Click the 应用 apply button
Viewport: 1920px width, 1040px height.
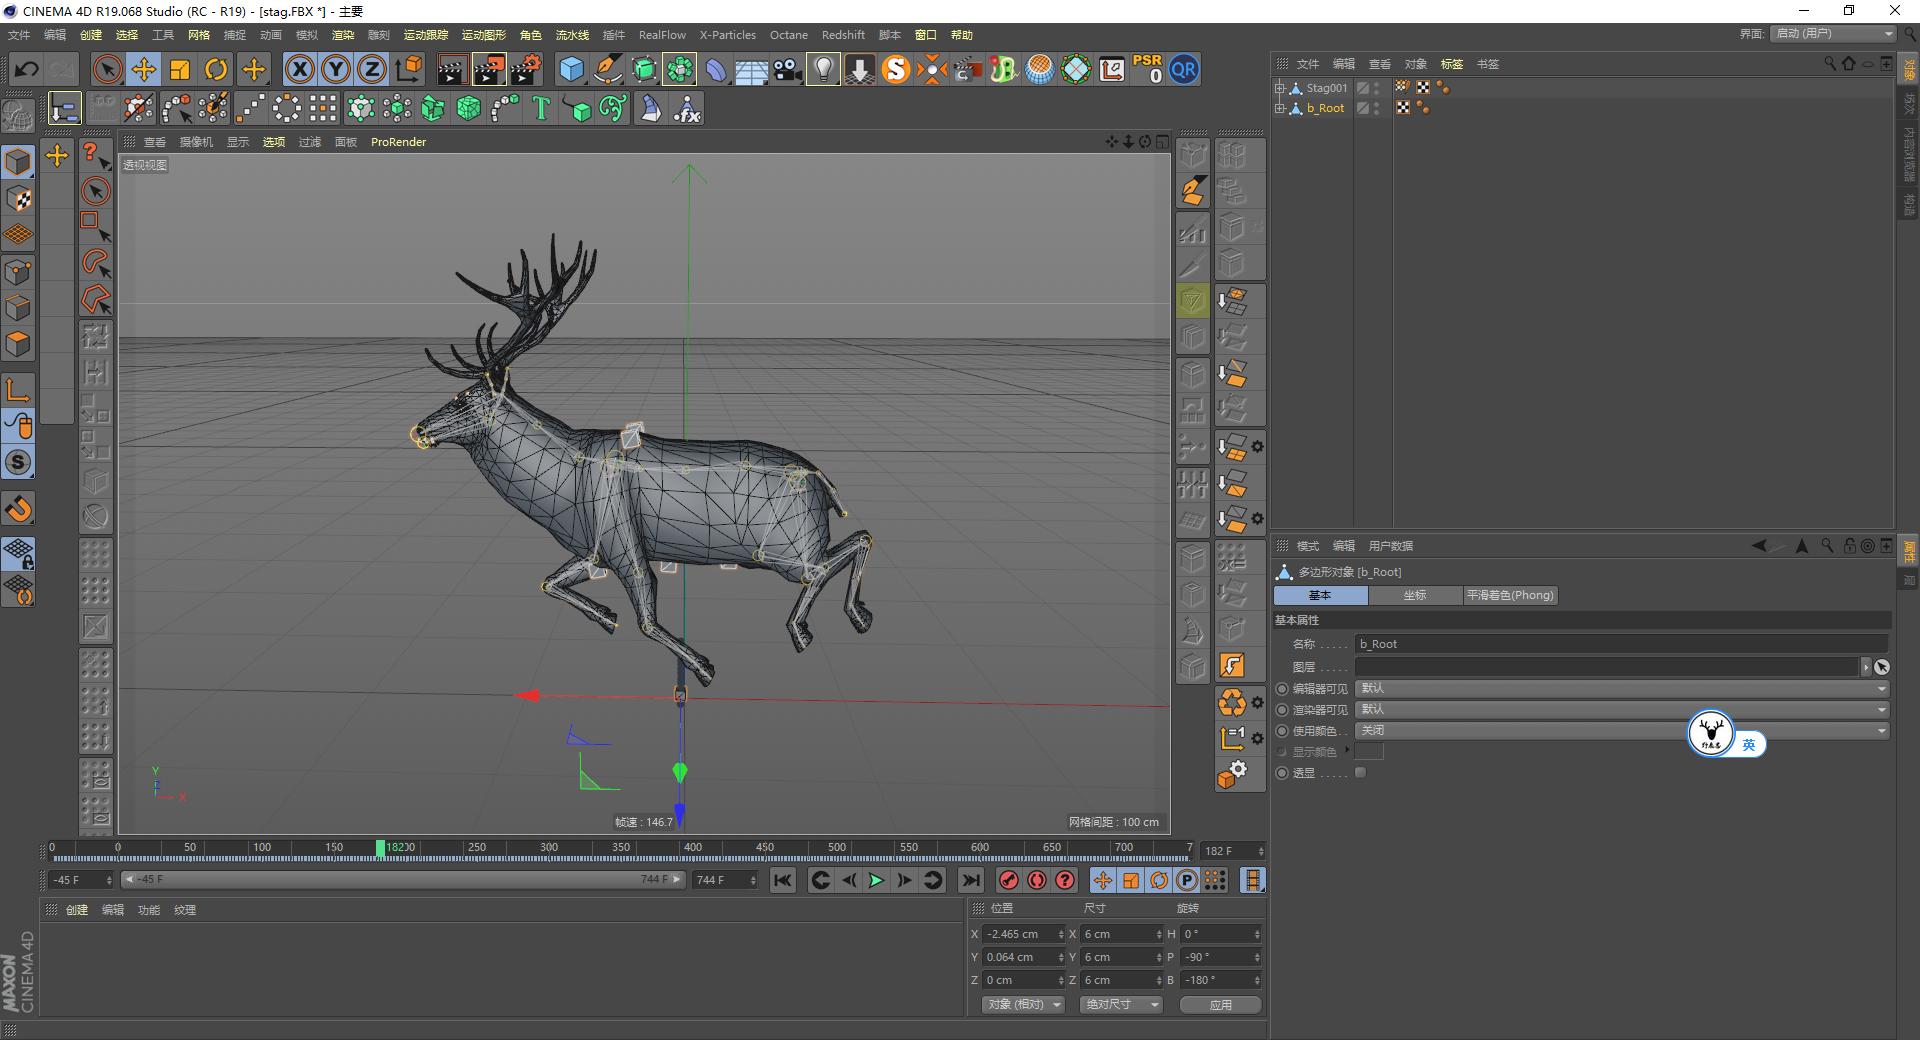click(x=1220, y=1005)
